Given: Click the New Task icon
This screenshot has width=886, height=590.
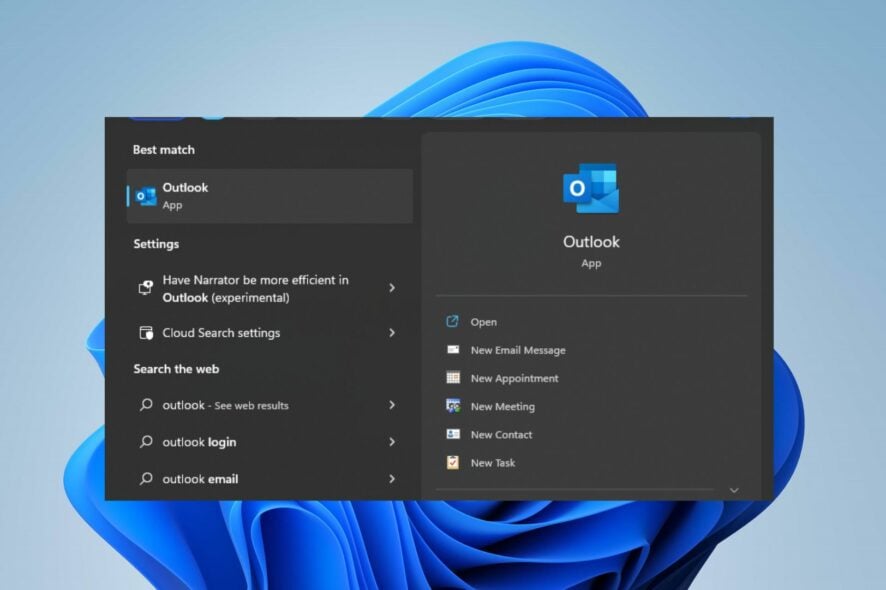Looking at the screenshot, I should coord(452,462).
